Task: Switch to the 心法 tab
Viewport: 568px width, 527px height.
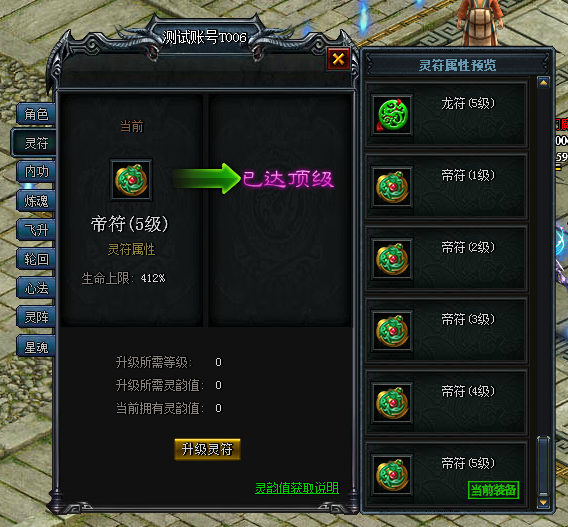Action: (36, 288)
